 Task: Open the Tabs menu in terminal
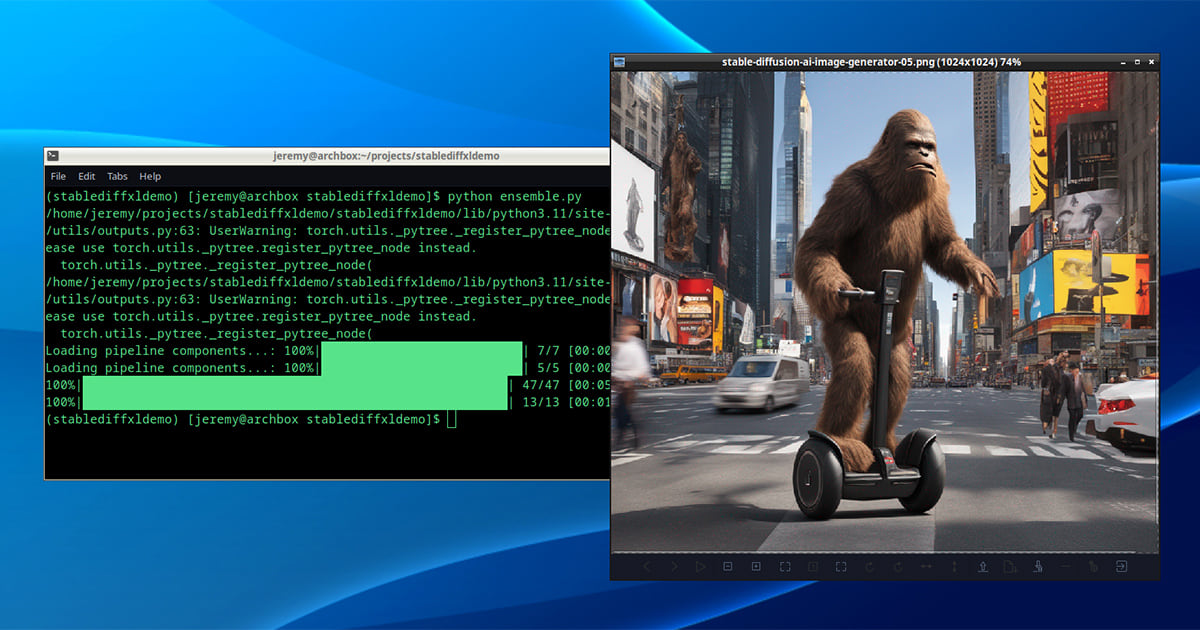coord(117,176)
